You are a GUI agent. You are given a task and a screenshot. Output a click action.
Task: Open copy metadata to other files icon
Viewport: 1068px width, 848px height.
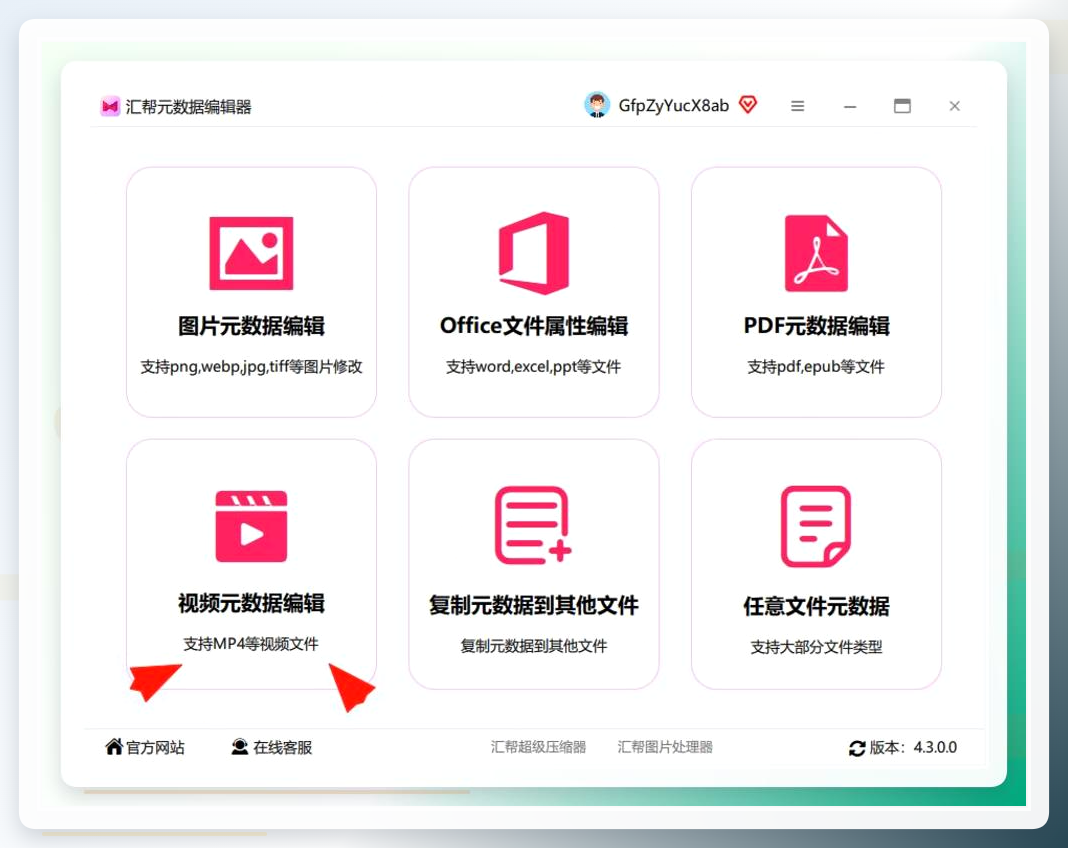tap(533, 525)
